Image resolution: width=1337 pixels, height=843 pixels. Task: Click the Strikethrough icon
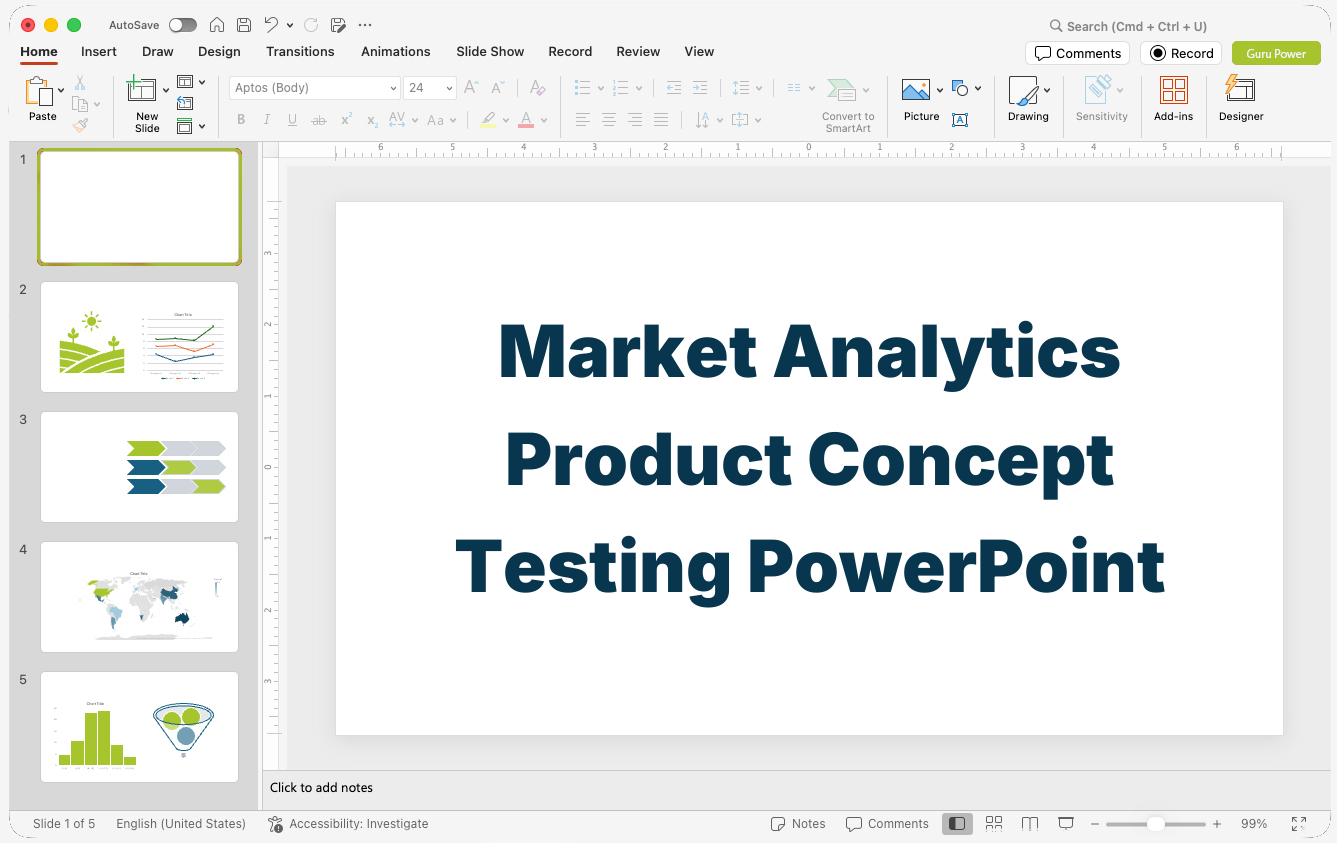point(319,120)
